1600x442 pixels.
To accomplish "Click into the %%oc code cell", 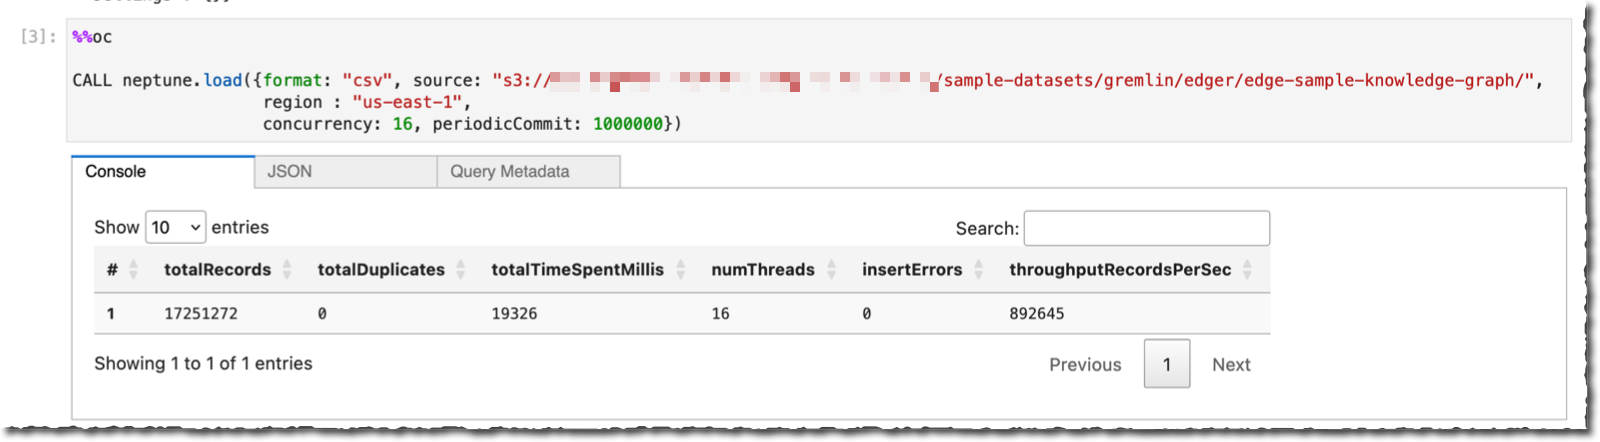I will coord(819,80).
